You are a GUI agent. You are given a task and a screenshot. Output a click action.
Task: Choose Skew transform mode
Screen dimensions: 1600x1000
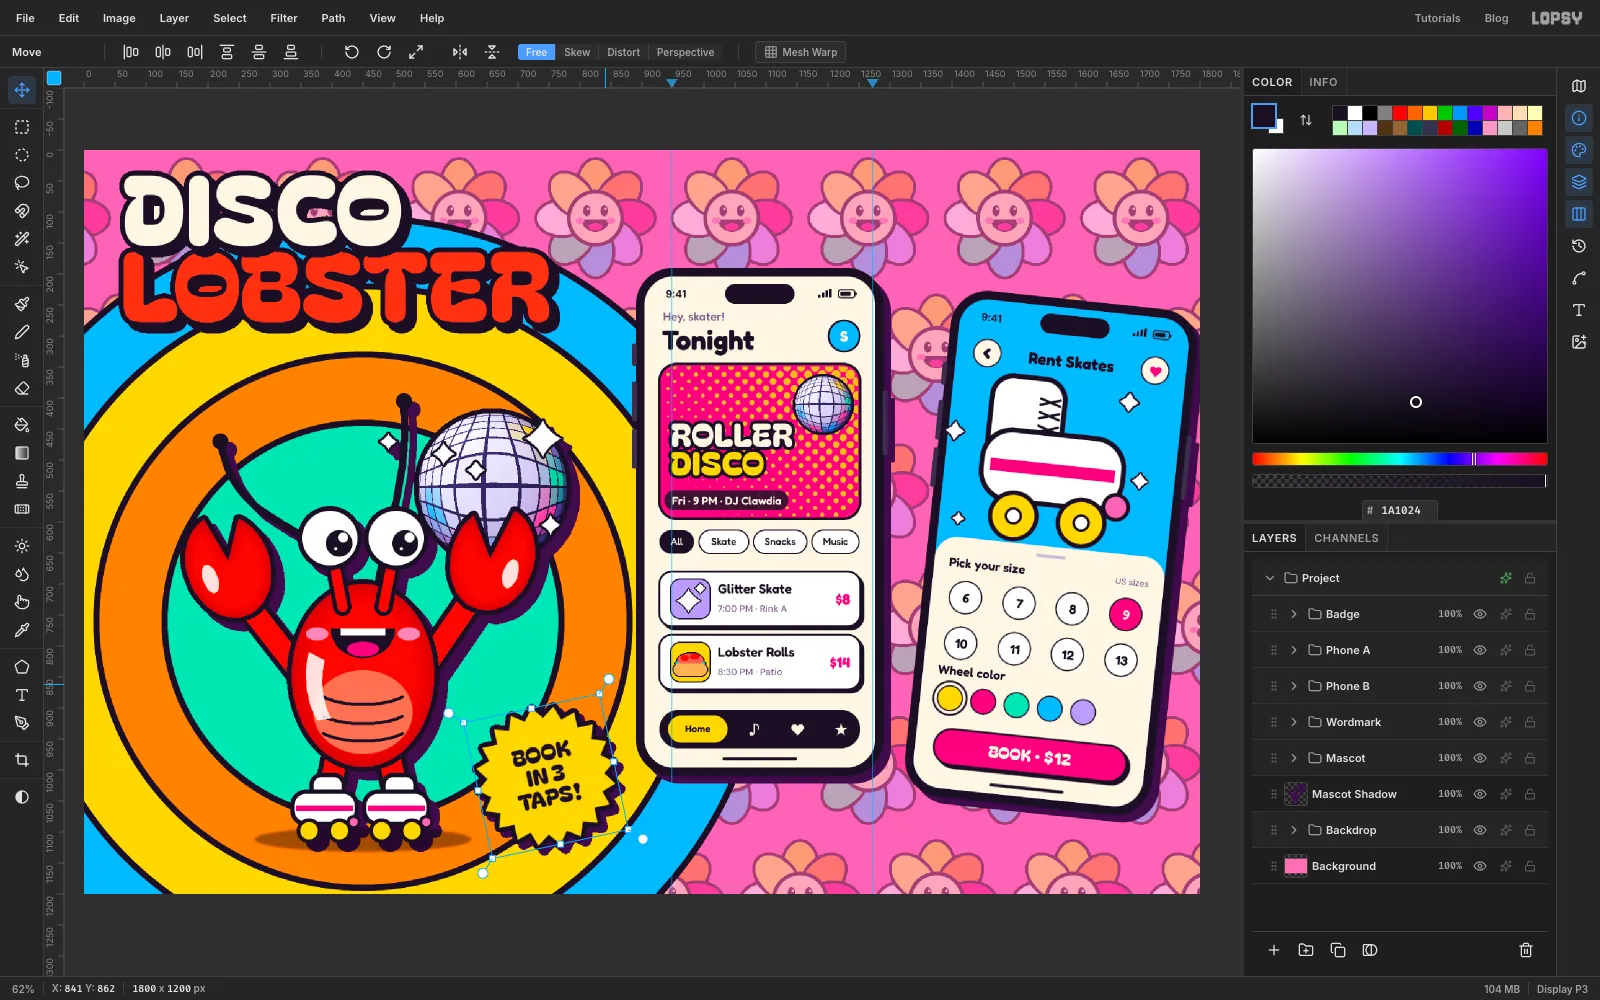click(577, 52)
